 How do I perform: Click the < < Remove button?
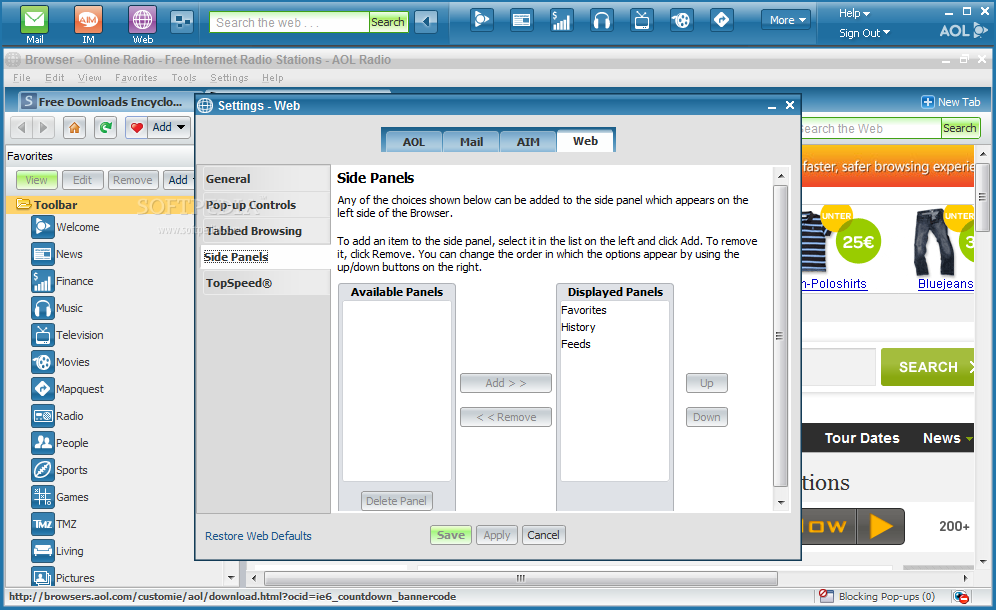coord(506,417)
